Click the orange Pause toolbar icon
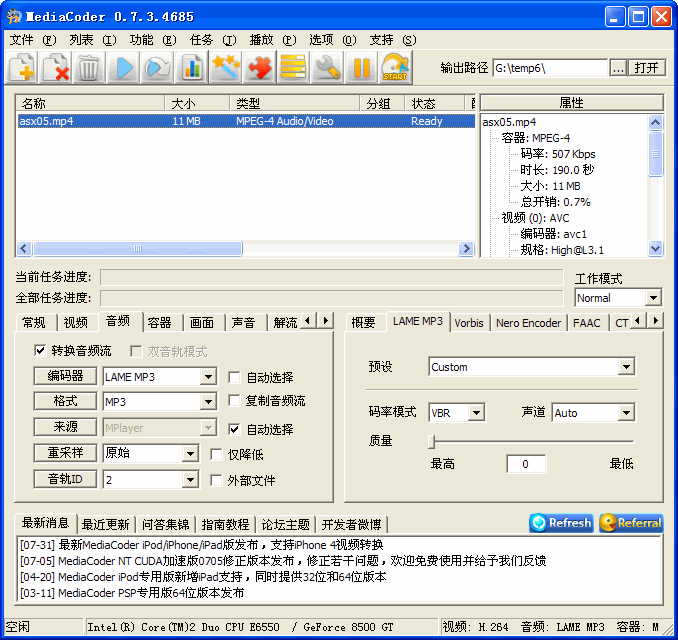This screenshot has width=678, height=640. coord(361,67)
